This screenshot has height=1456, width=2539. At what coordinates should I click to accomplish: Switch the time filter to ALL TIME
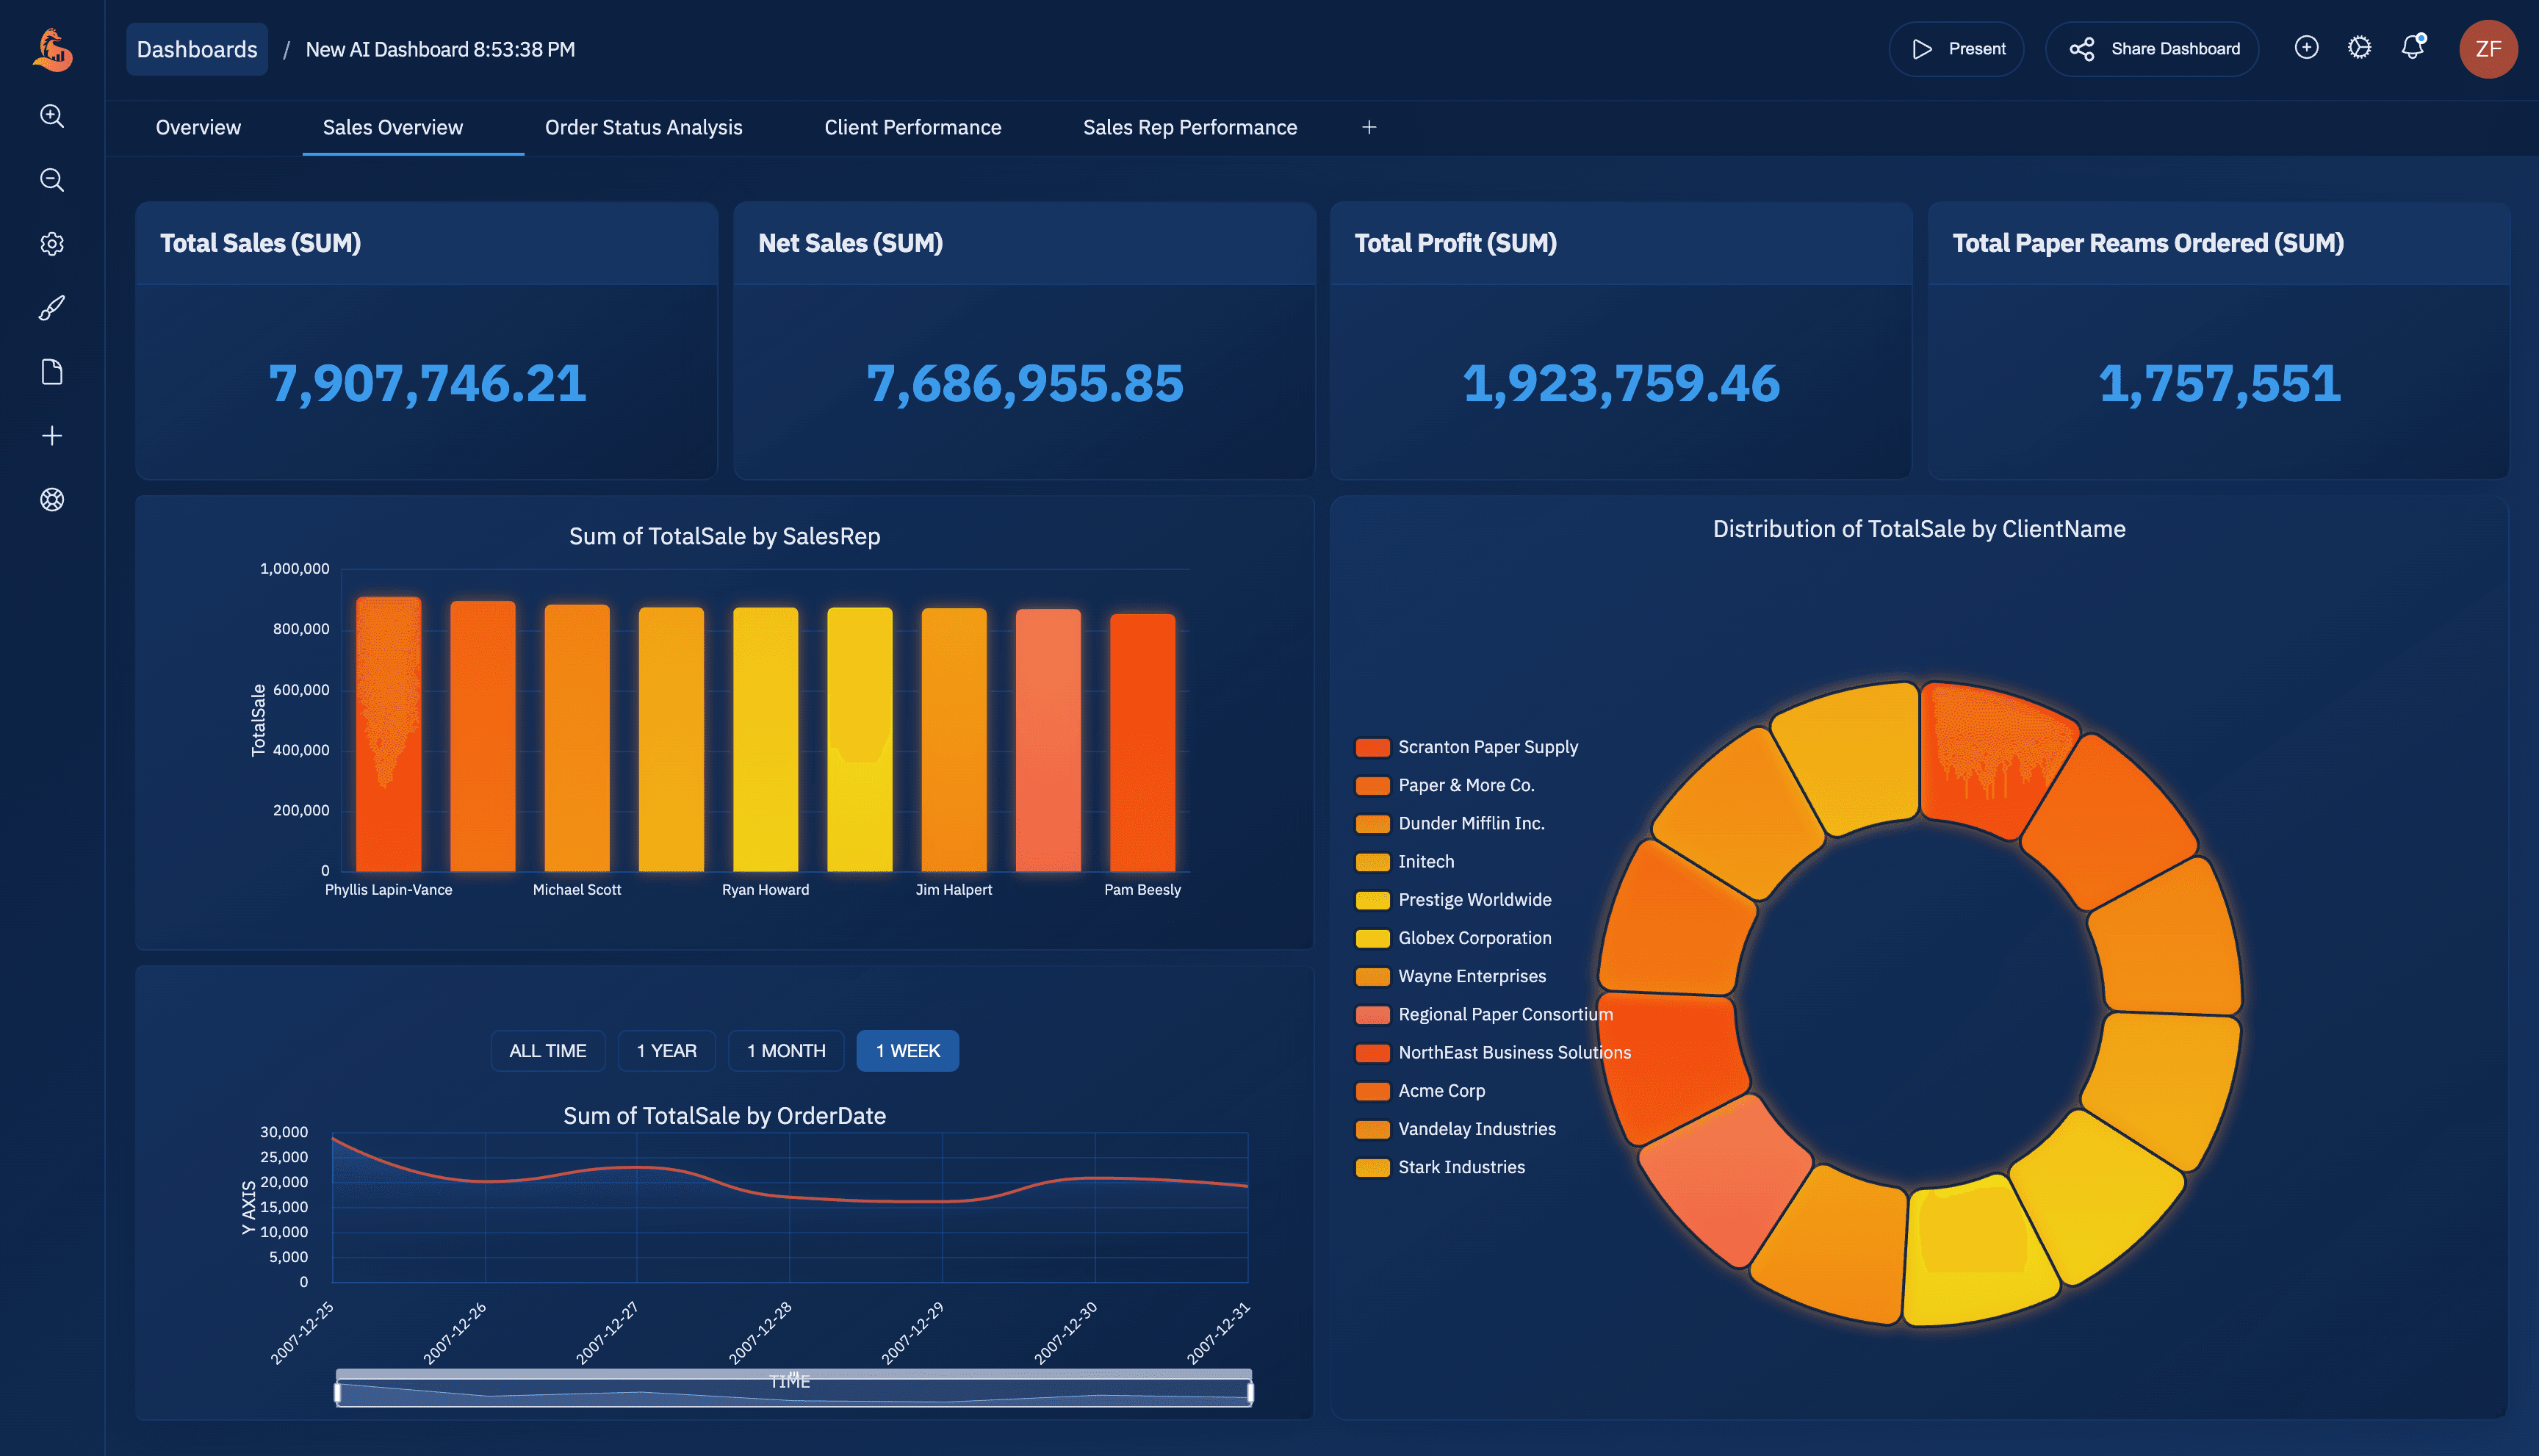tap(547, 1050)
